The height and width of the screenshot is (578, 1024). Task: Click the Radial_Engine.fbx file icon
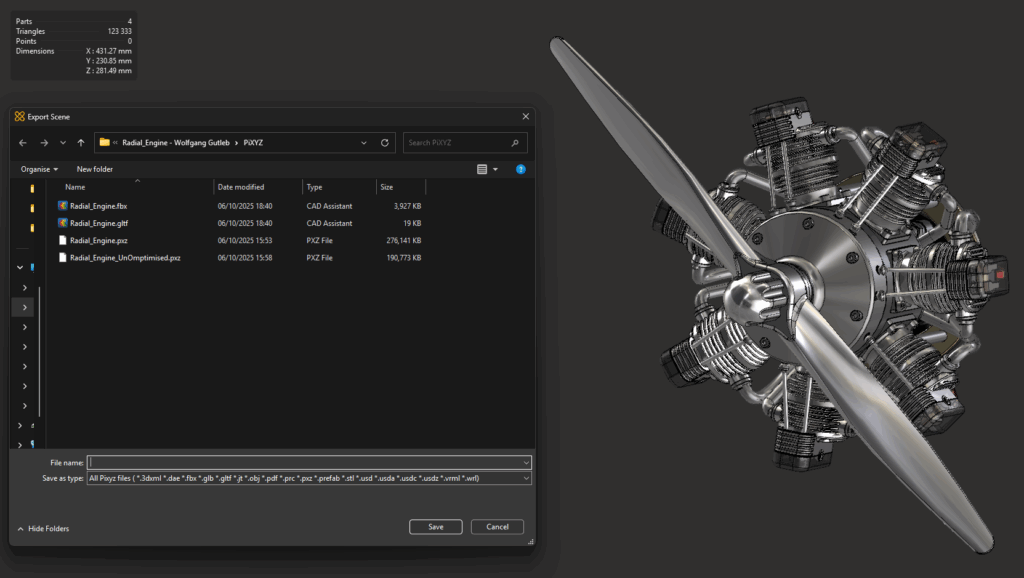coord(63,206)
